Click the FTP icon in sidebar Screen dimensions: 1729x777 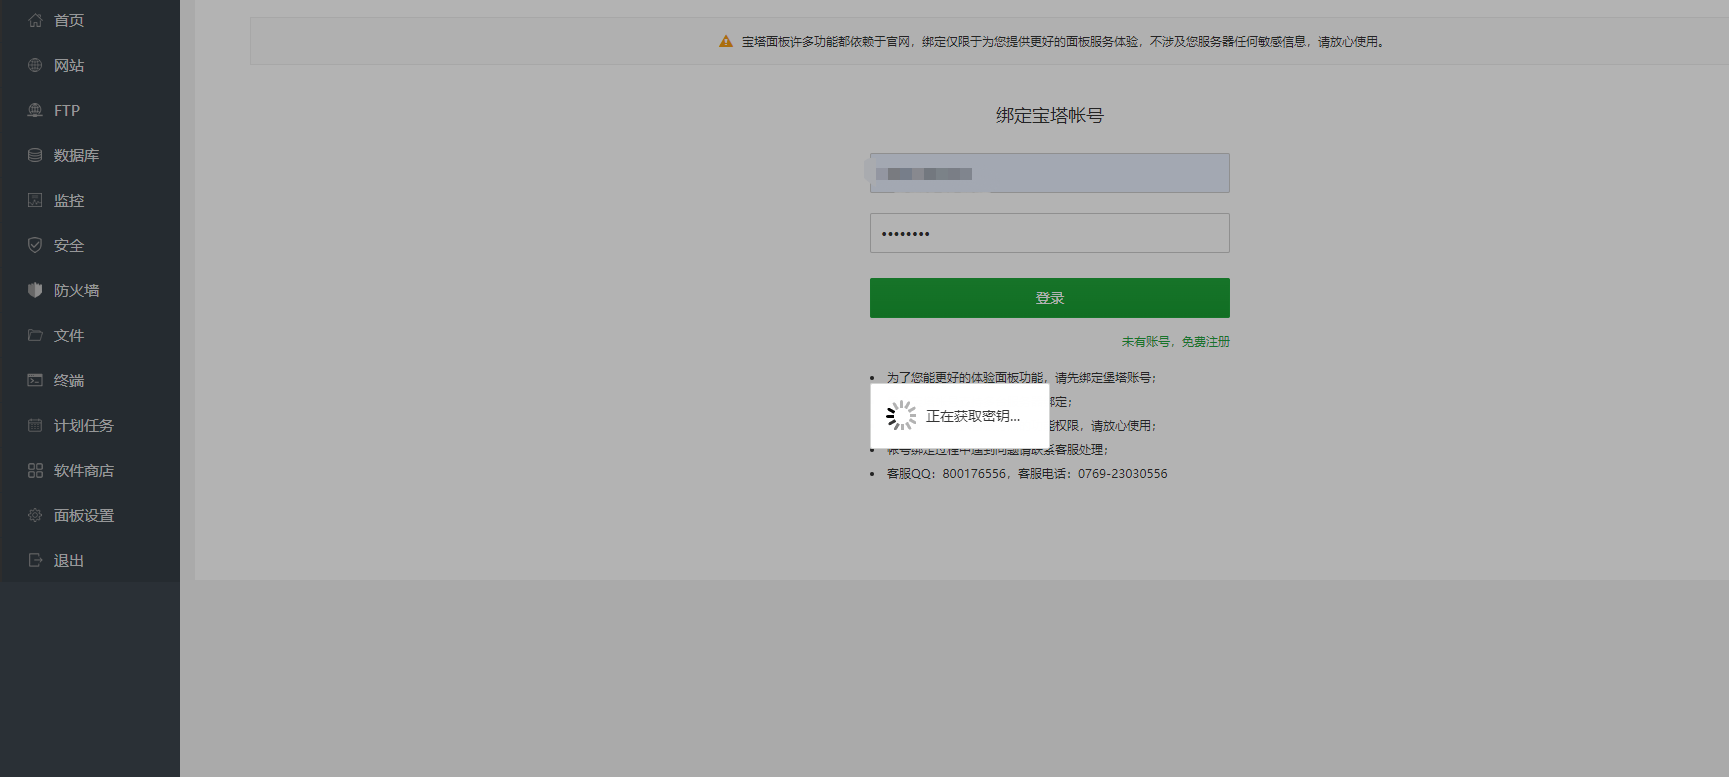[35, 110]
